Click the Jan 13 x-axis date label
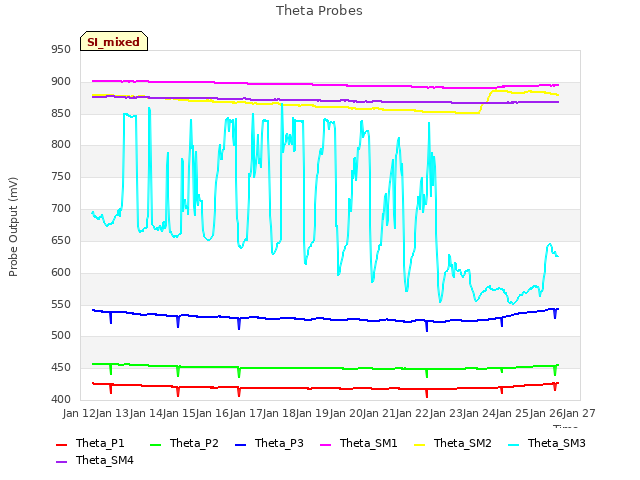Viewport: 640px width, 480px height. [x=113, y=413]
